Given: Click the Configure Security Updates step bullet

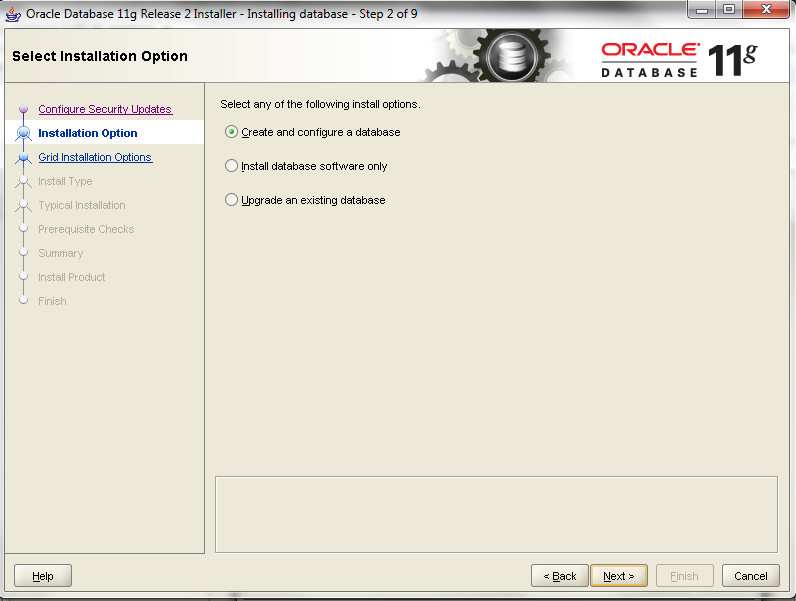Looking at the screenshot, I should [x=23, y=109].
